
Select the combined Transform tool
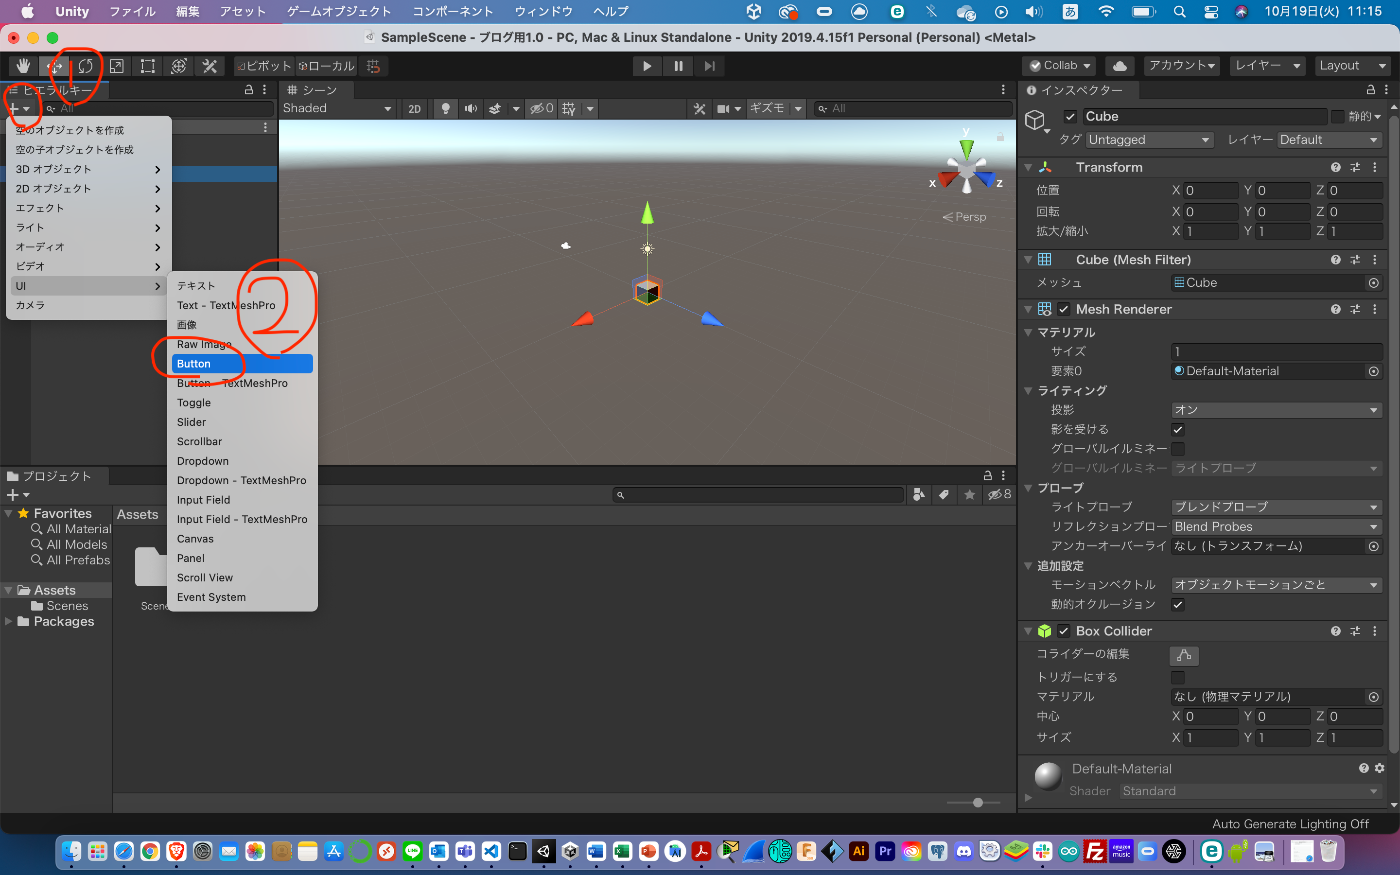click(179, 66)
